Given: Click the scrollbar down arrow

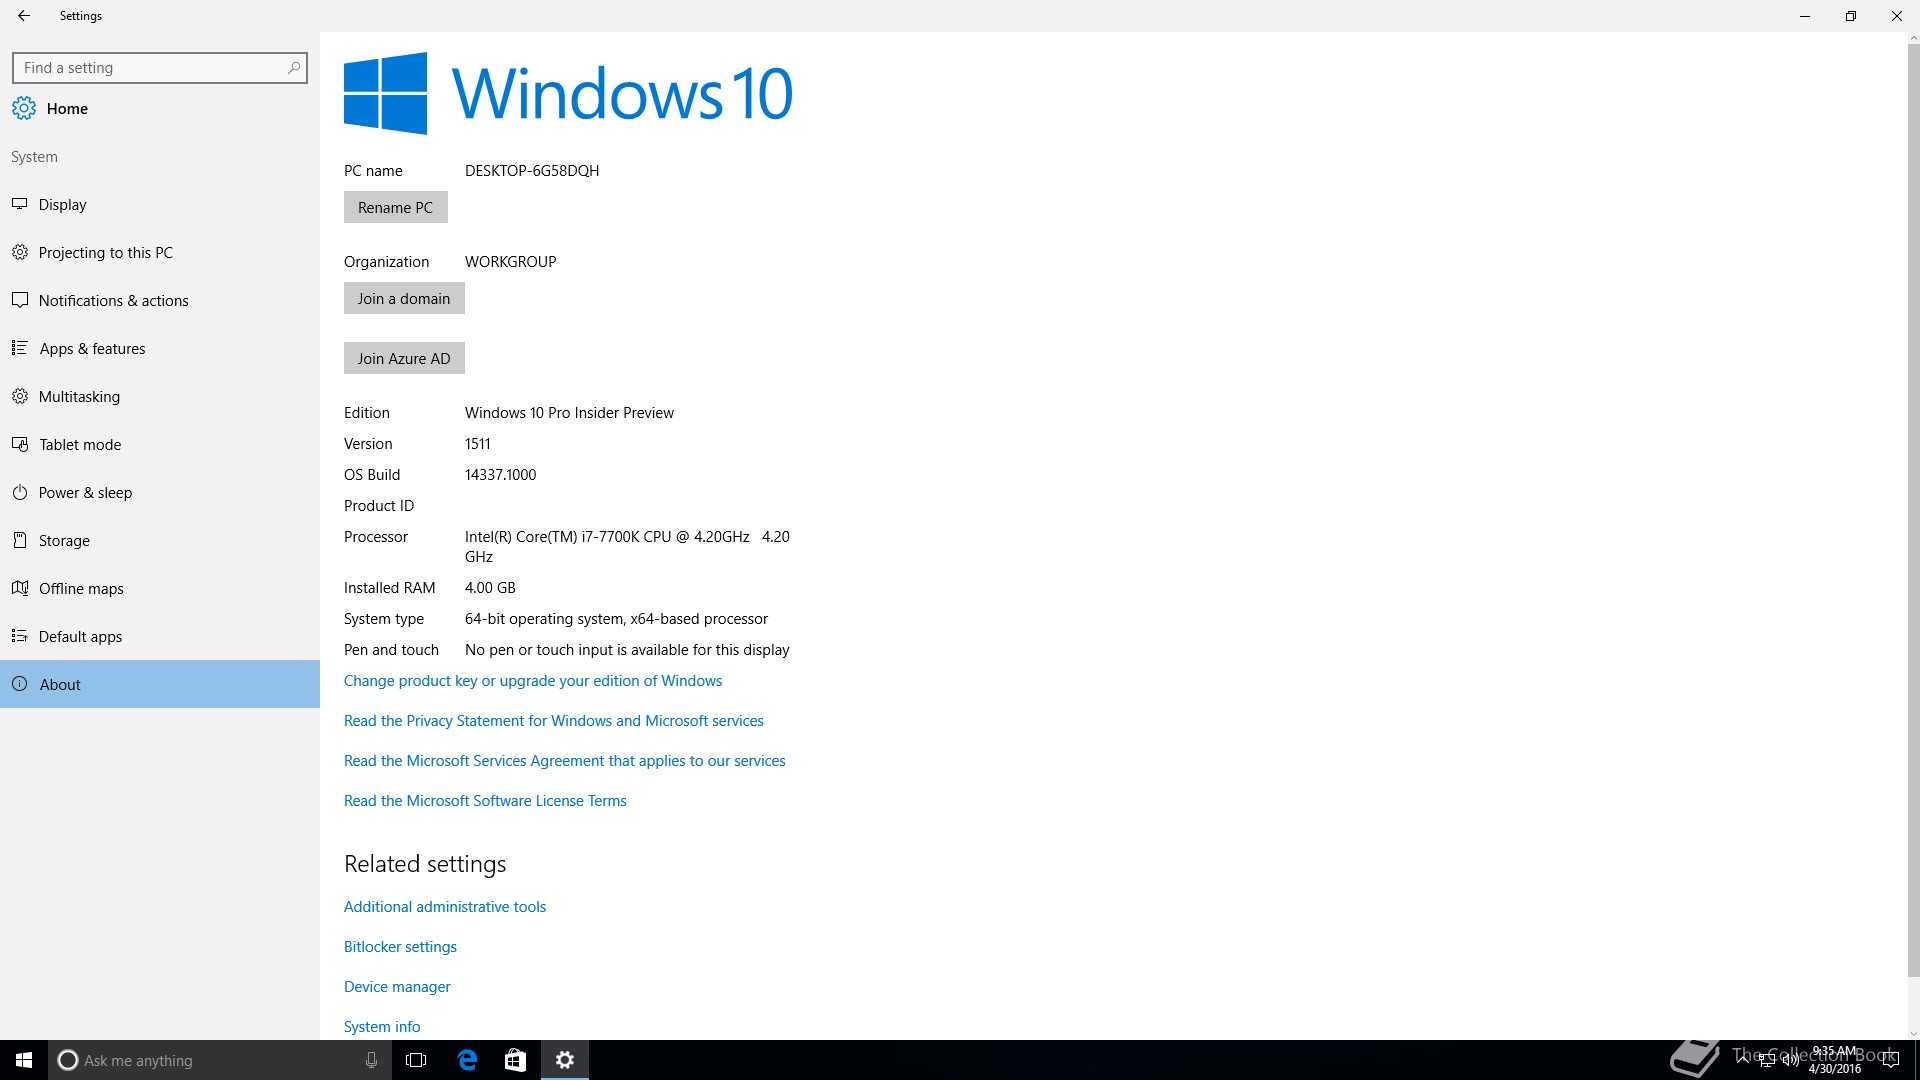Looking at the screenshot, I should 1913,1034.
